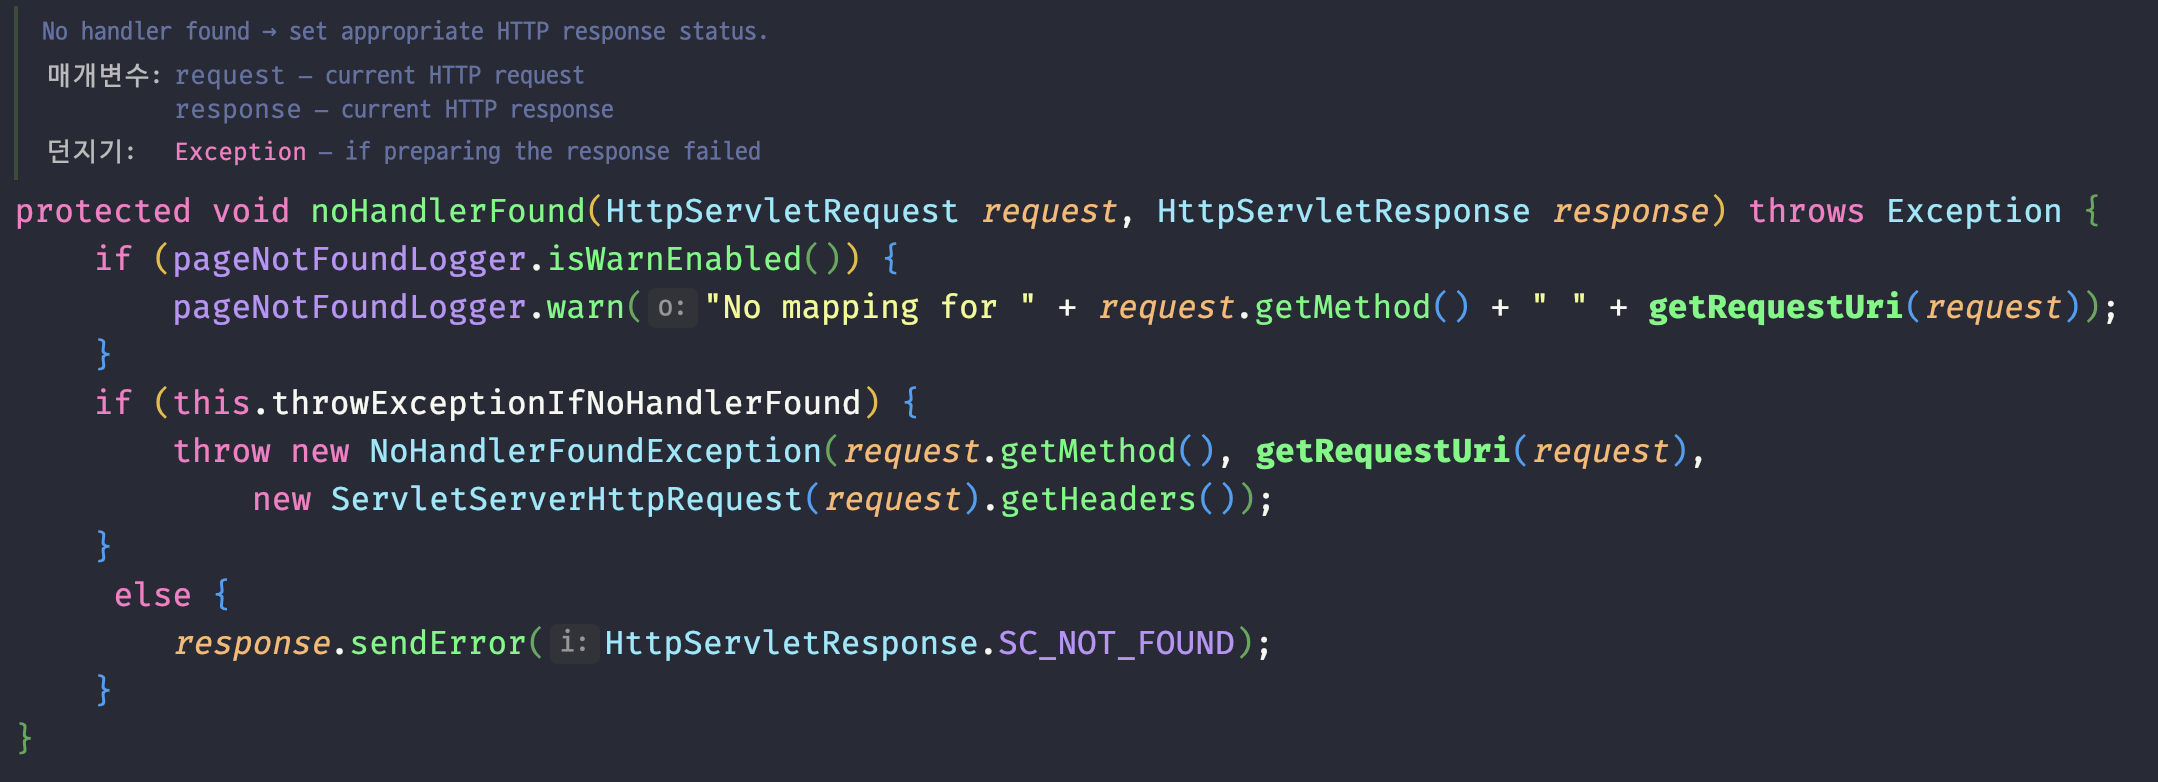
Task: Click the isWarnEnabled method call
Action: click(x=674, y=259)
